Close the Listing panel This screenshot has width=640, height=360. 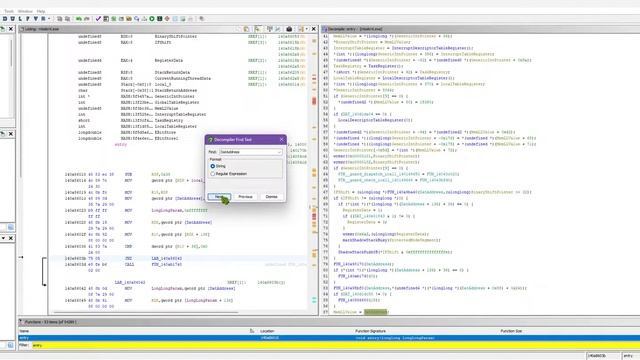pyautogui.click(x=313, y=29)
